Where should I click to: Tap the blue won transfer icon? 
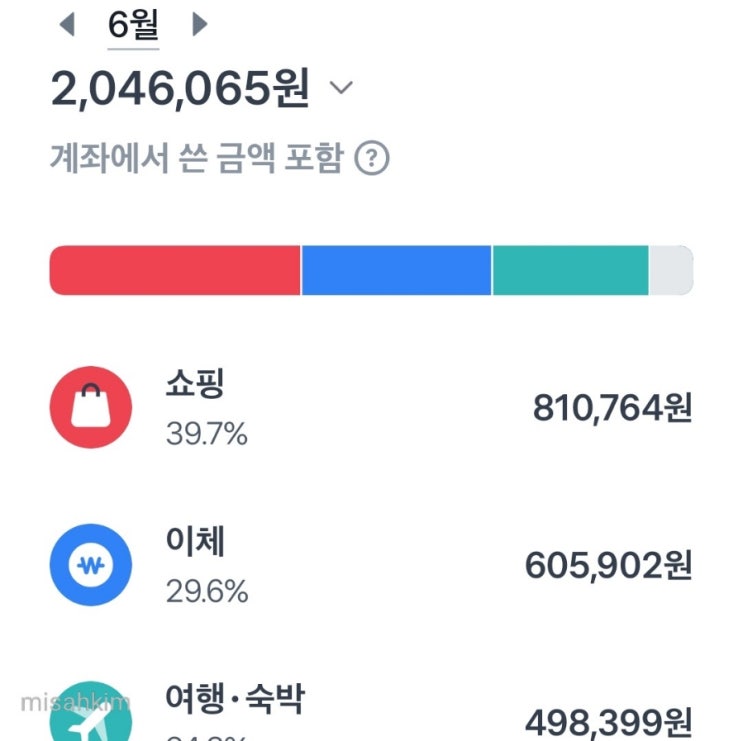point(91,567)
